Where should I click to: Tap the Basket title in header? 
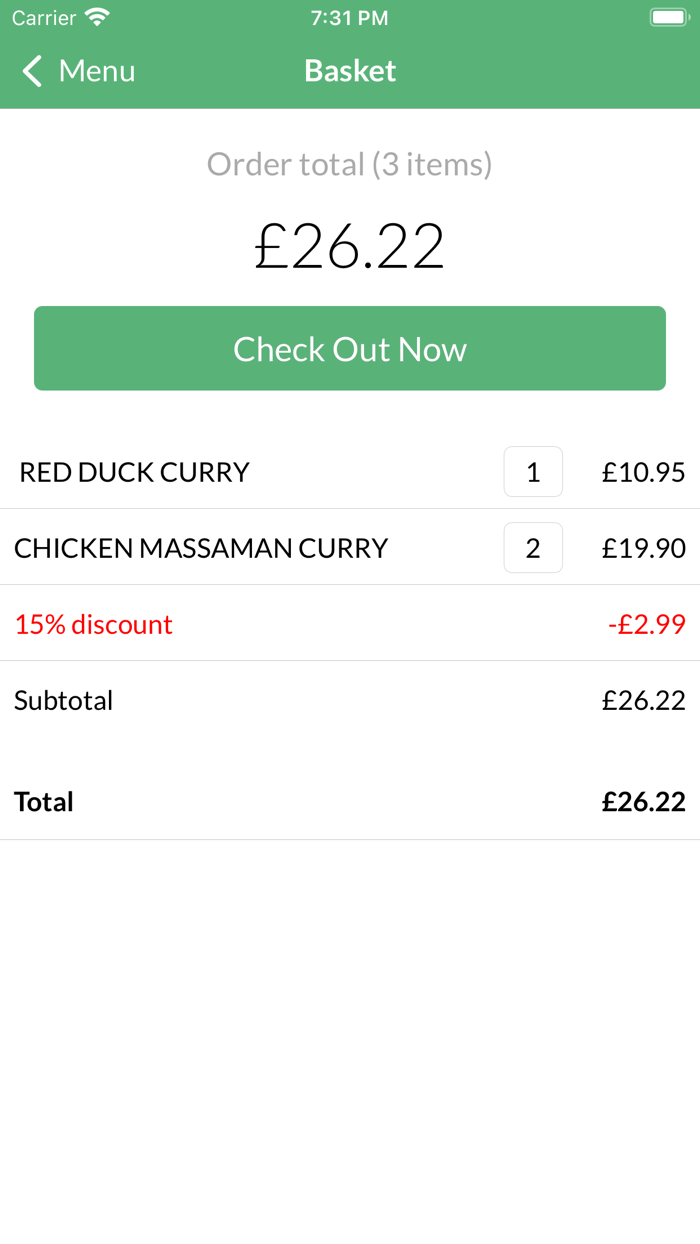pyautogui.click(x=350, y=71)
